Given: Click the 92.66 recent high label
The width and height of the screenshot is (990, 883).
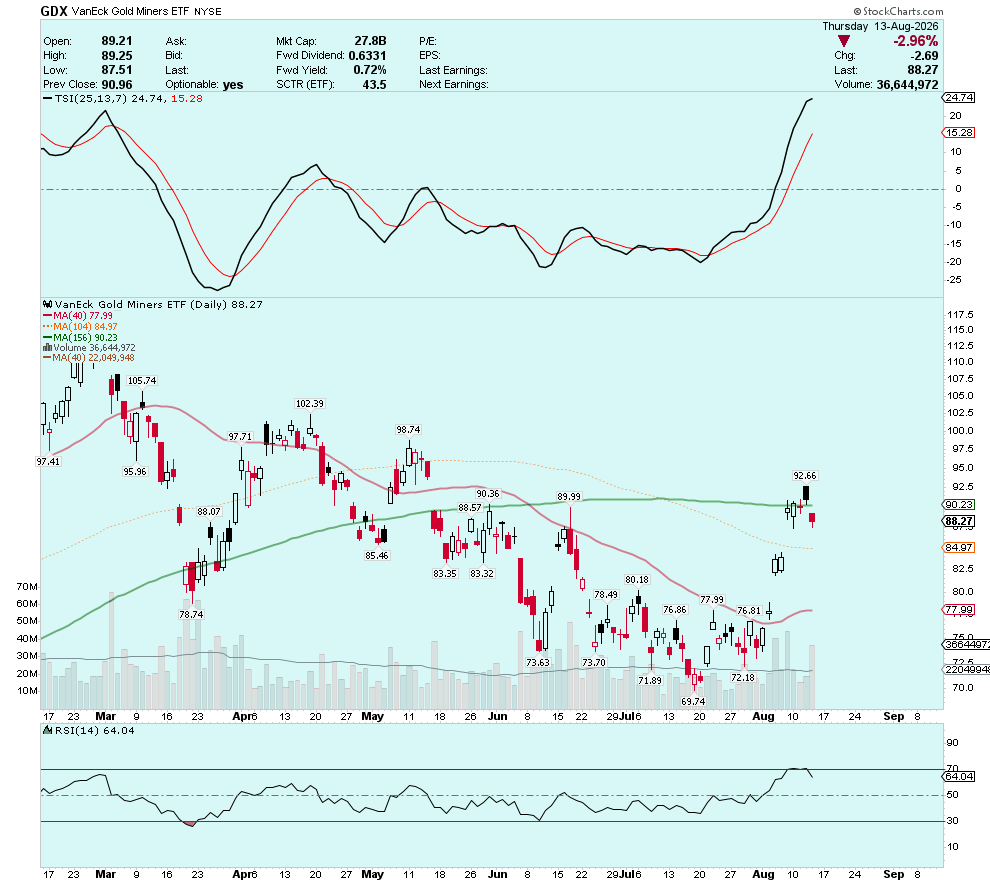Looking at the screenshot, I should 804,475.
